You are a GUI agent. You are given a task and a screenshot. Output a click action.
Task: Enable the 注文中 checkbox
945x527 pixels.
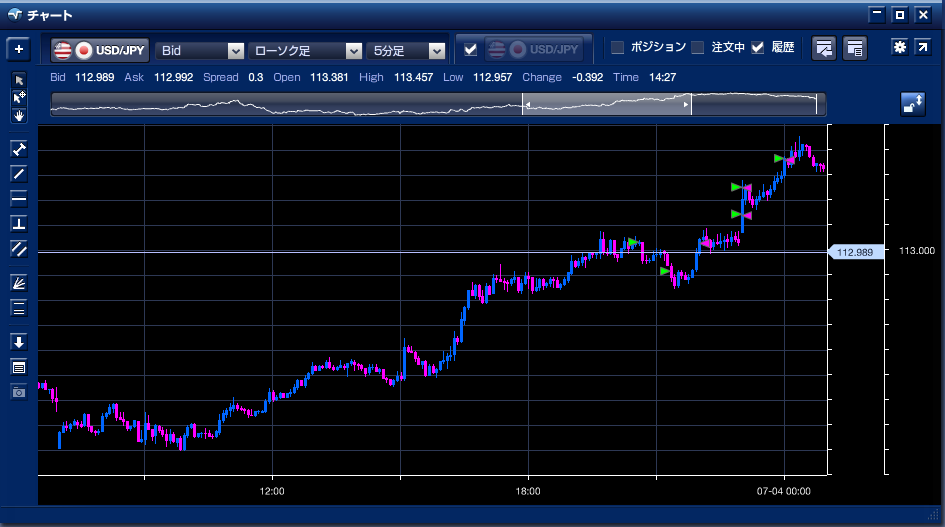pos(697,48)
